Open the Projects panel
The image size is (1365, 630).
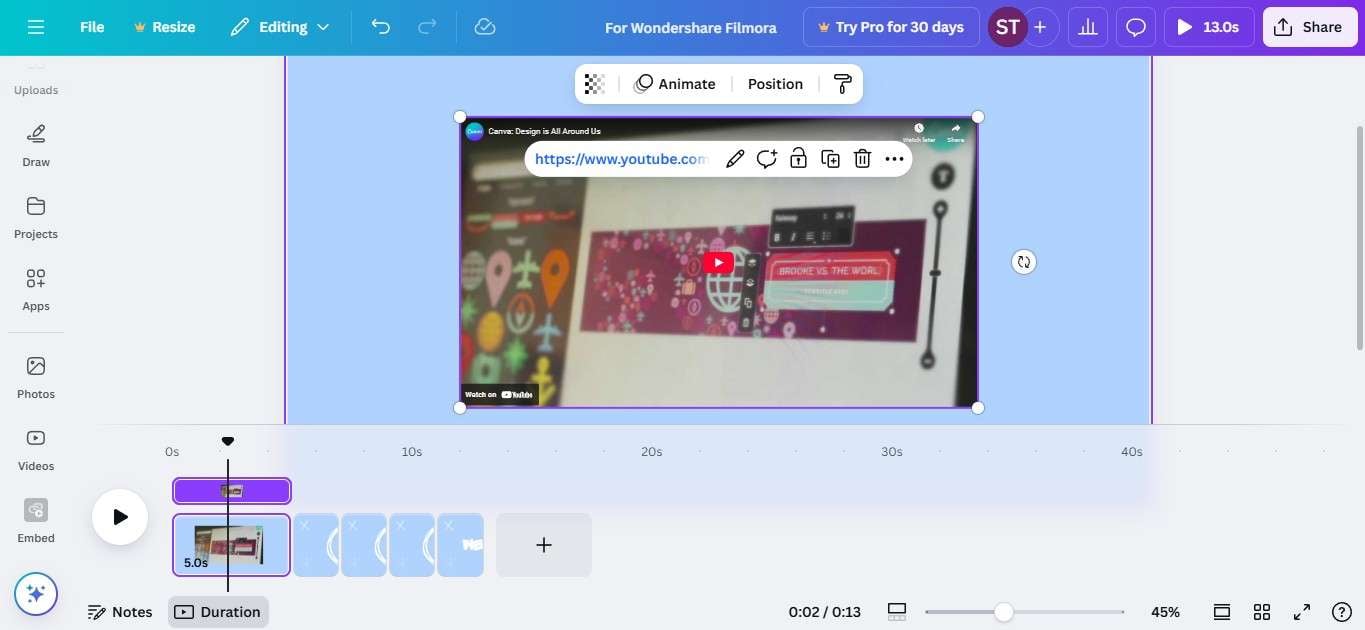36,217
